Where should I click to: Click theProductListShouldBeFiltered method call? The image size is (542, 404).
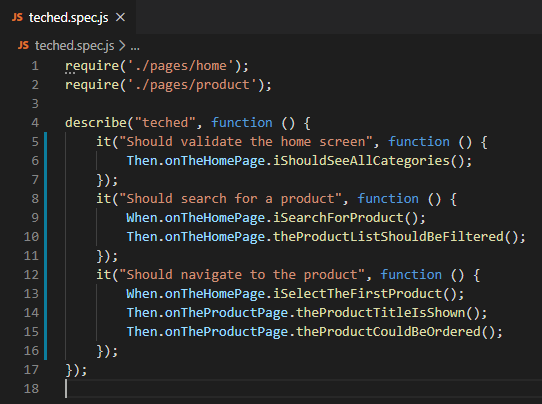[388, 237]
